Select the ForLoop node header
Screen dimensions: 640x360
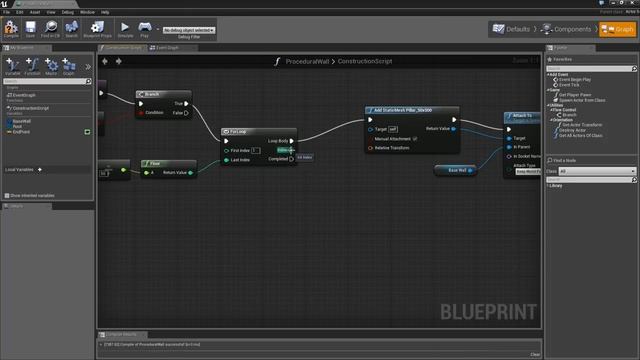tap(259, 131)
